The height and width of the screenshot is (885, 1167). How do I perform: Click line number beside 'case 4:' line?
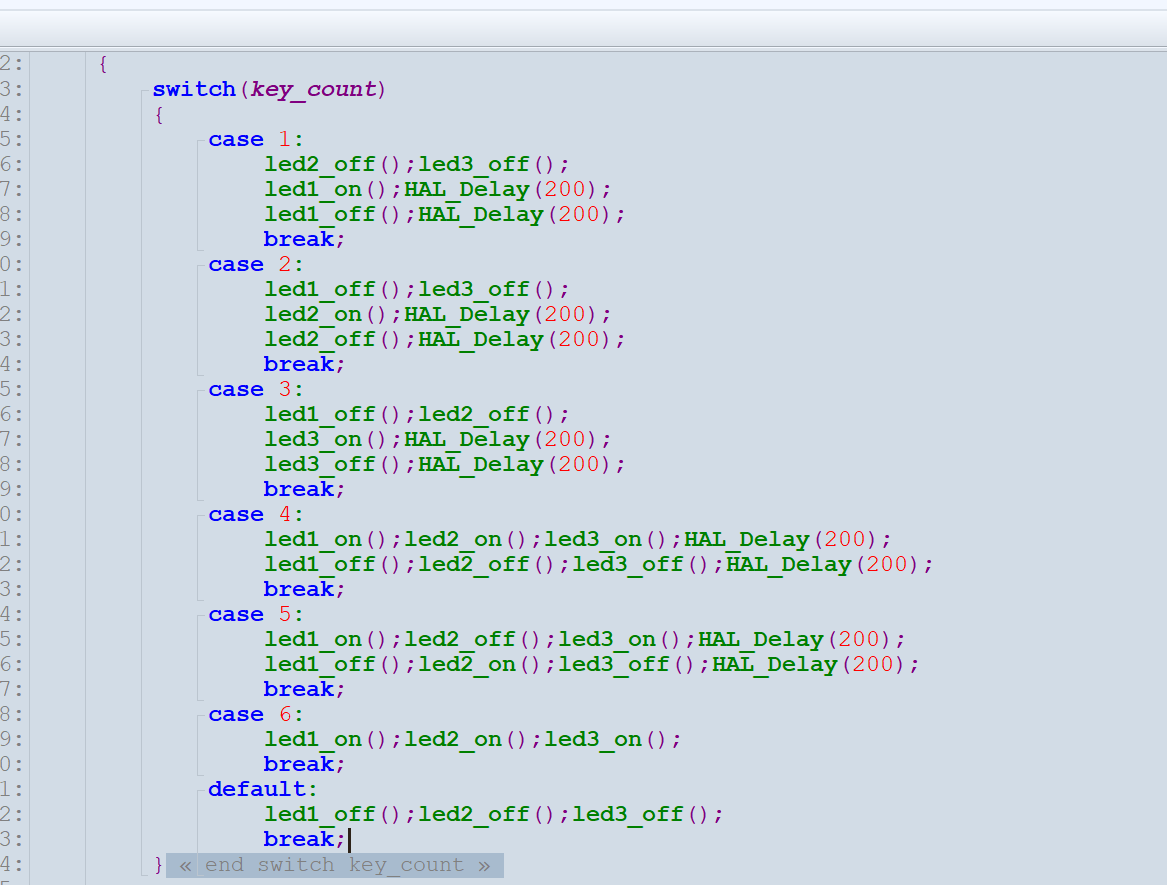click(x=12, y=514)
